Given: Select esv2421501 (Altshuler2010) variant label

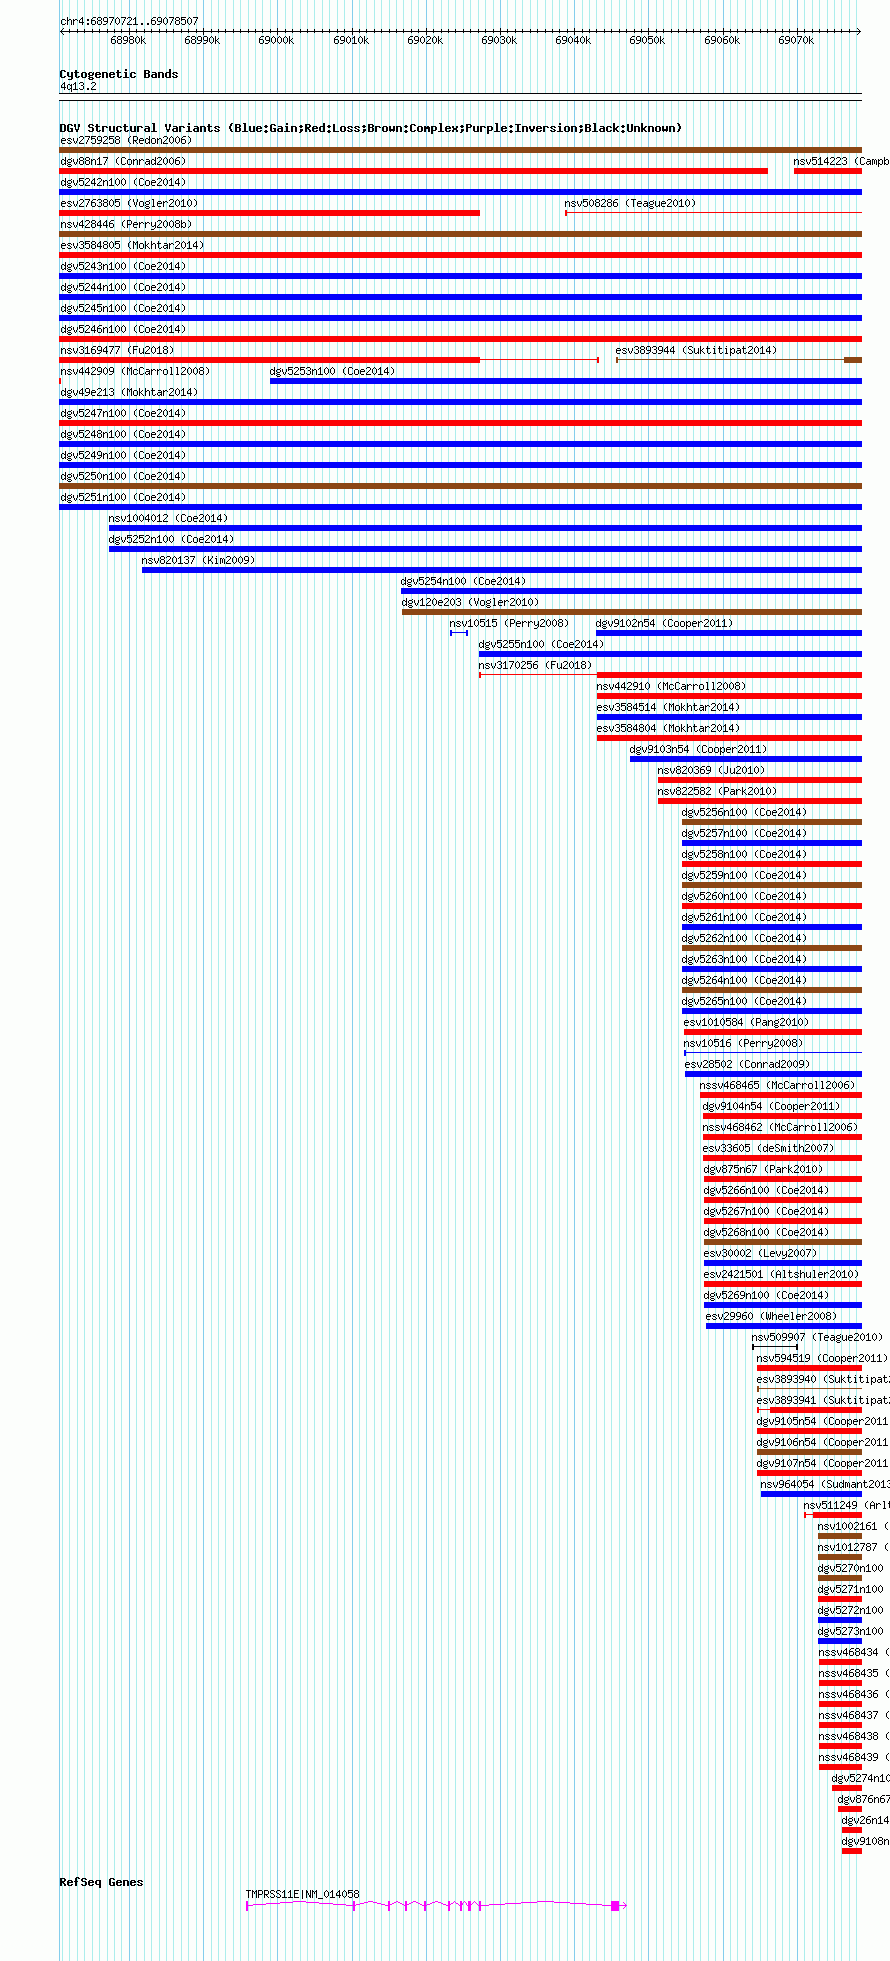Looking at the screenshot, I should pos(781,1274).
